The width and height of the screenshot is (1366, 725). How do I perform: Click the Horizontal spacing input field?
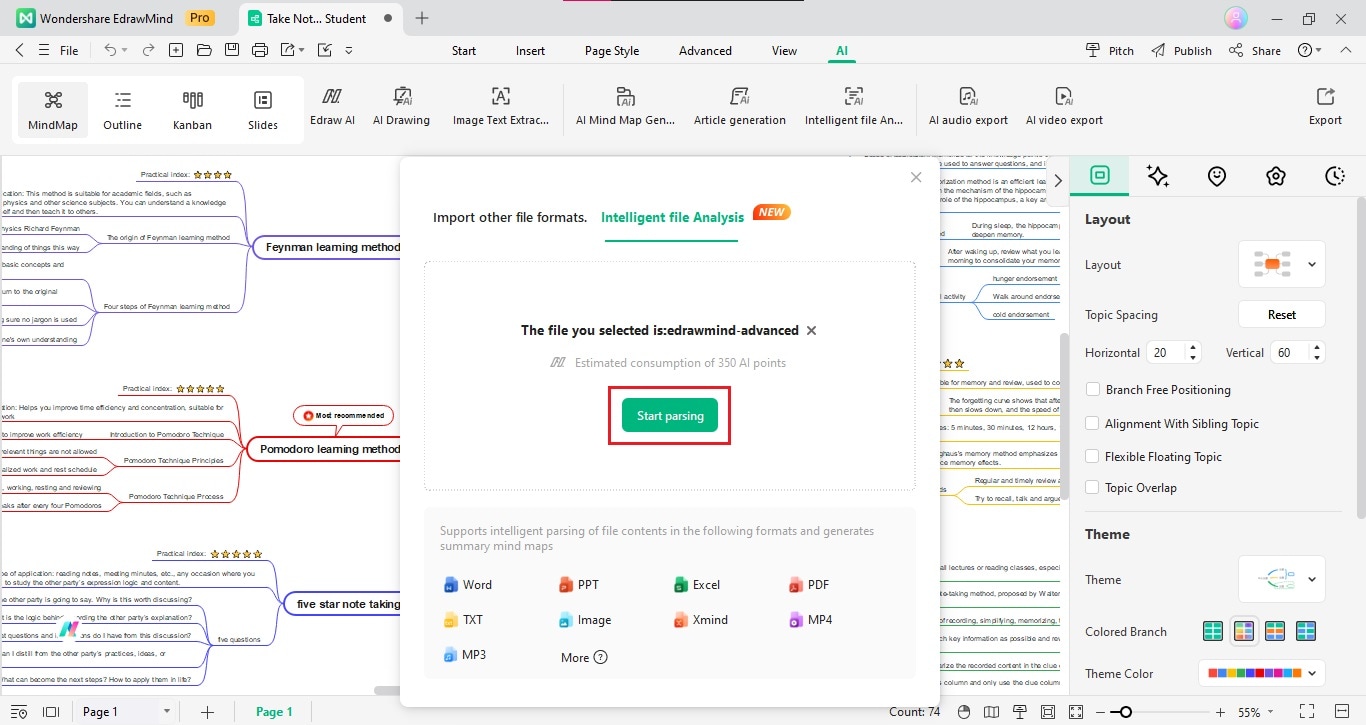[x=1166, y=352]
